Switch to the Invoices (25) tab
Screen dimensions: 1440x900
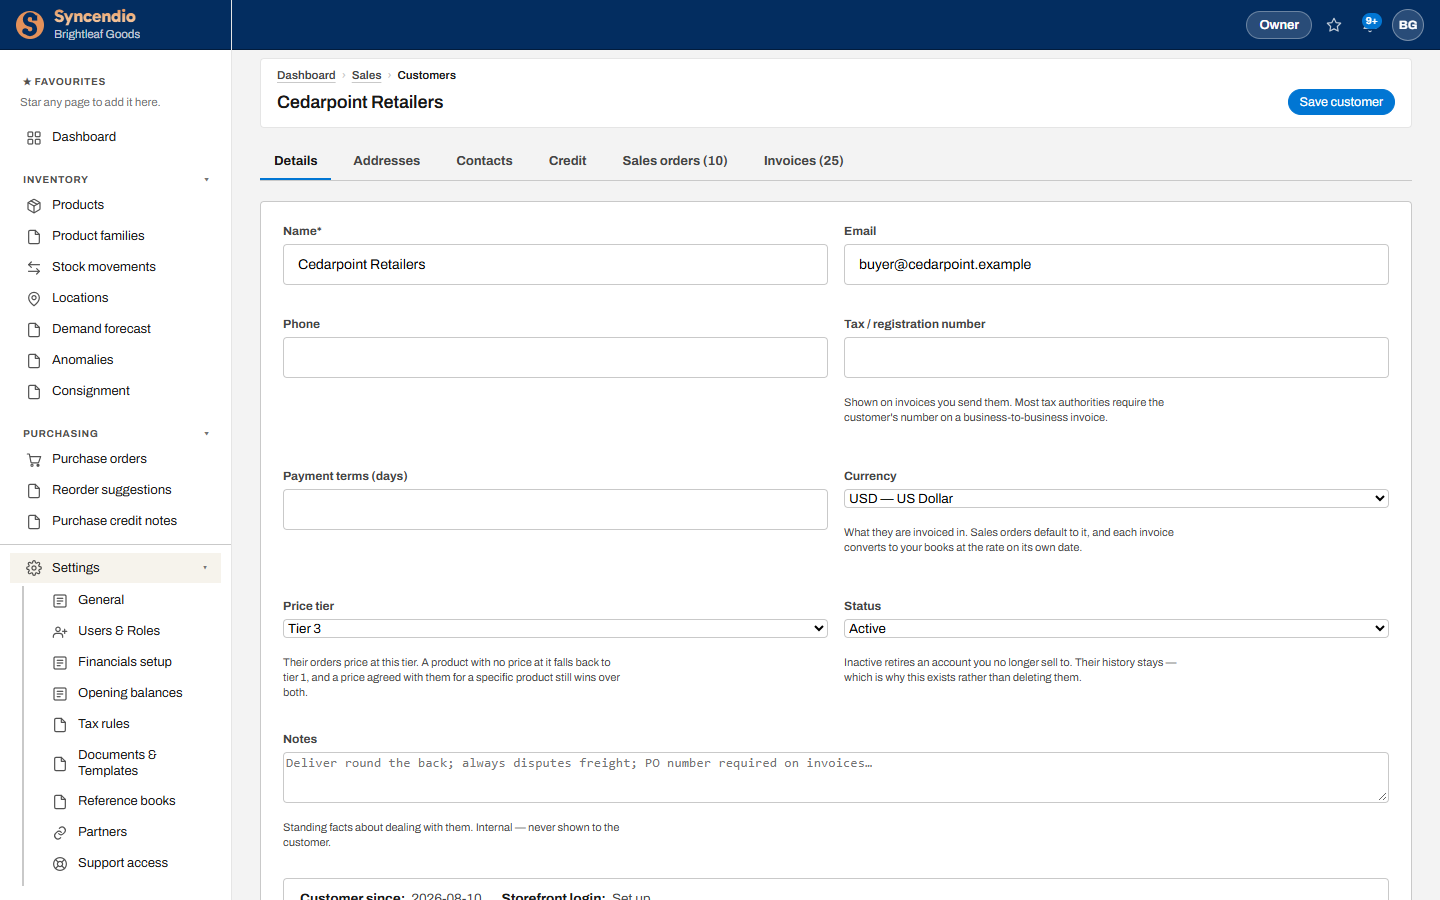pyautogui.click(x=804, y=161)
